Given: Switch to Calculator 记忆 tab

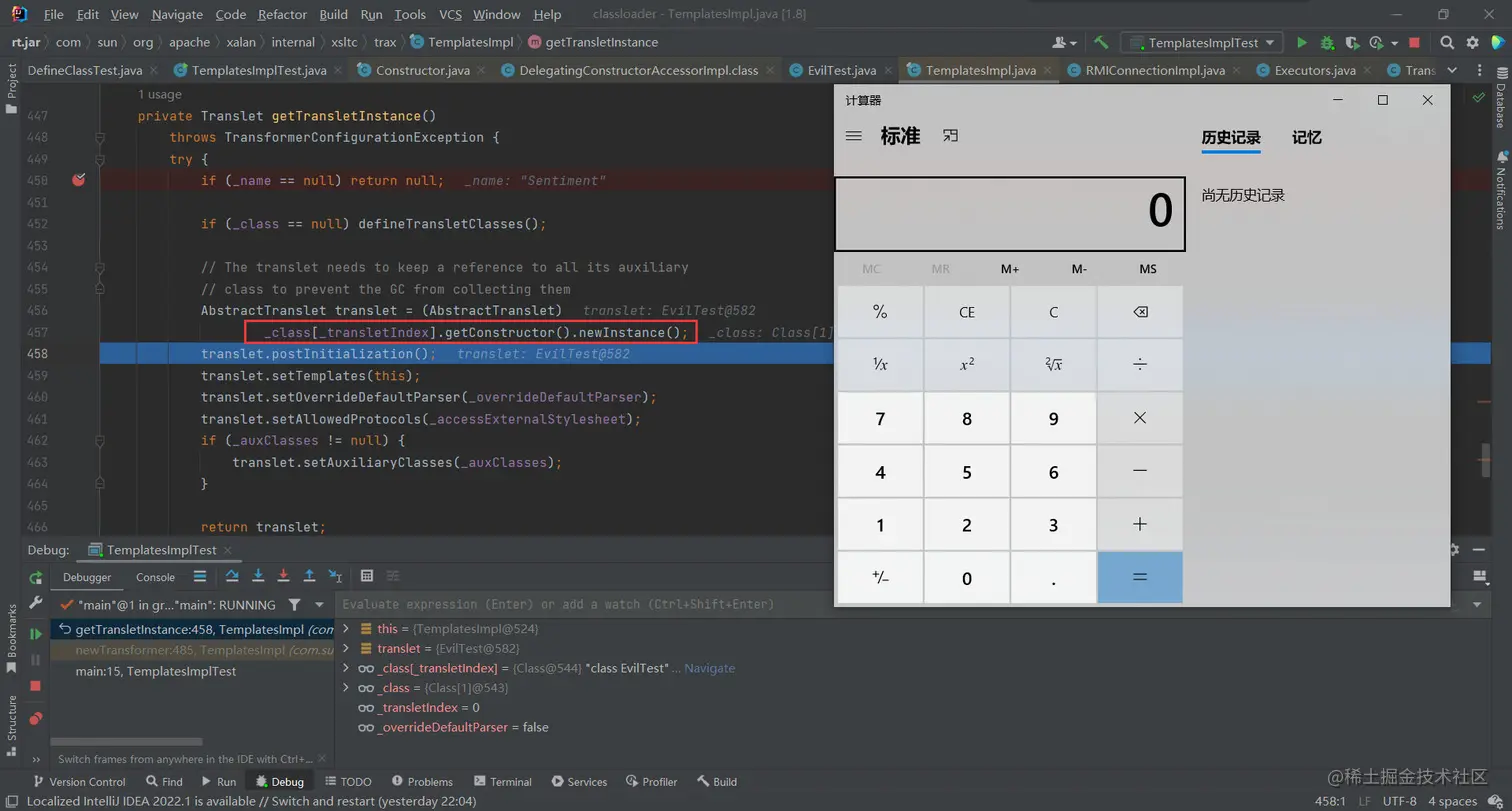Looking at the screenshot, I should tap(1306, 138).
